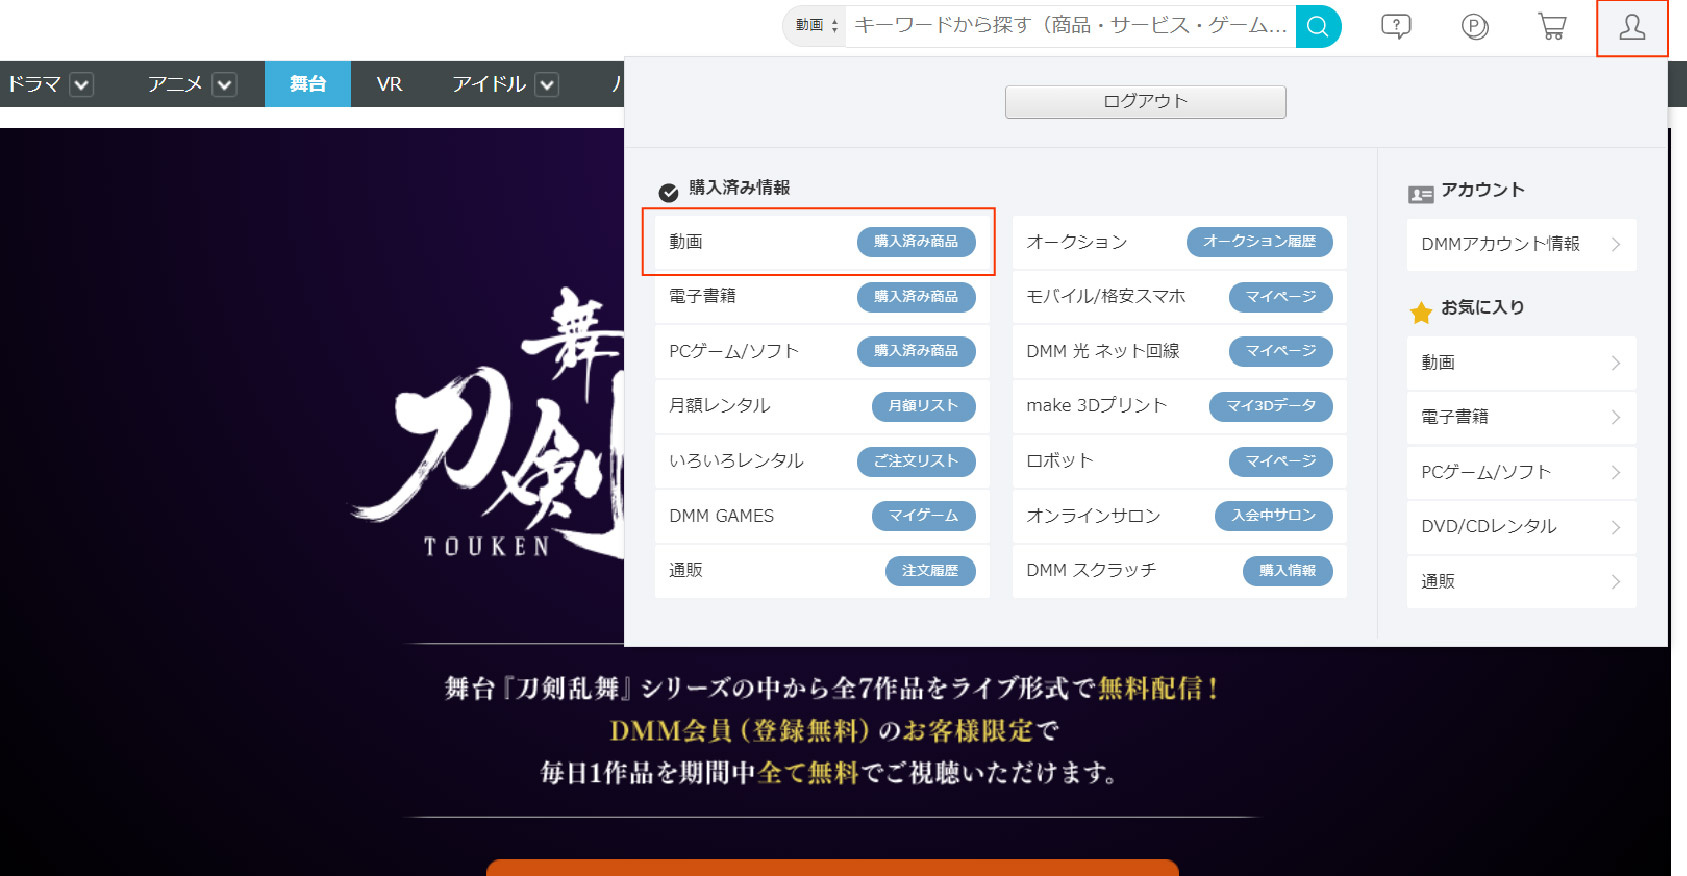Open PCゲーム/ソフト in お気に入り list
The image size is (1687, 876).
(1521, 473)
